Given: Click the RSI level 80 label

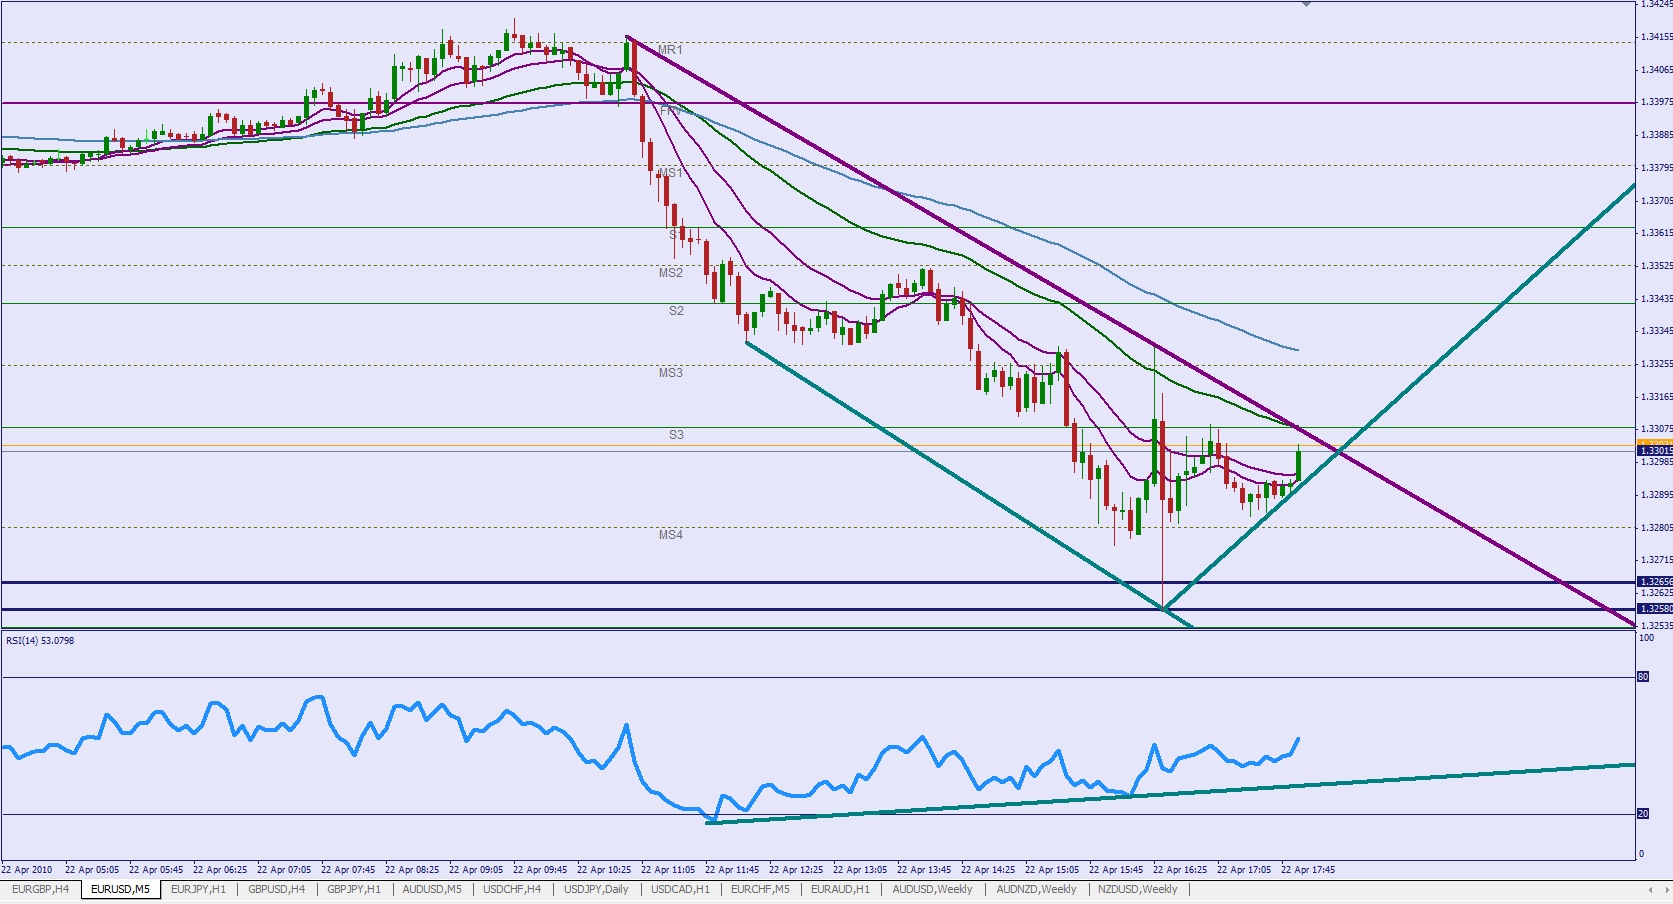Looking at the screenshot, I should click(1643, 677).
